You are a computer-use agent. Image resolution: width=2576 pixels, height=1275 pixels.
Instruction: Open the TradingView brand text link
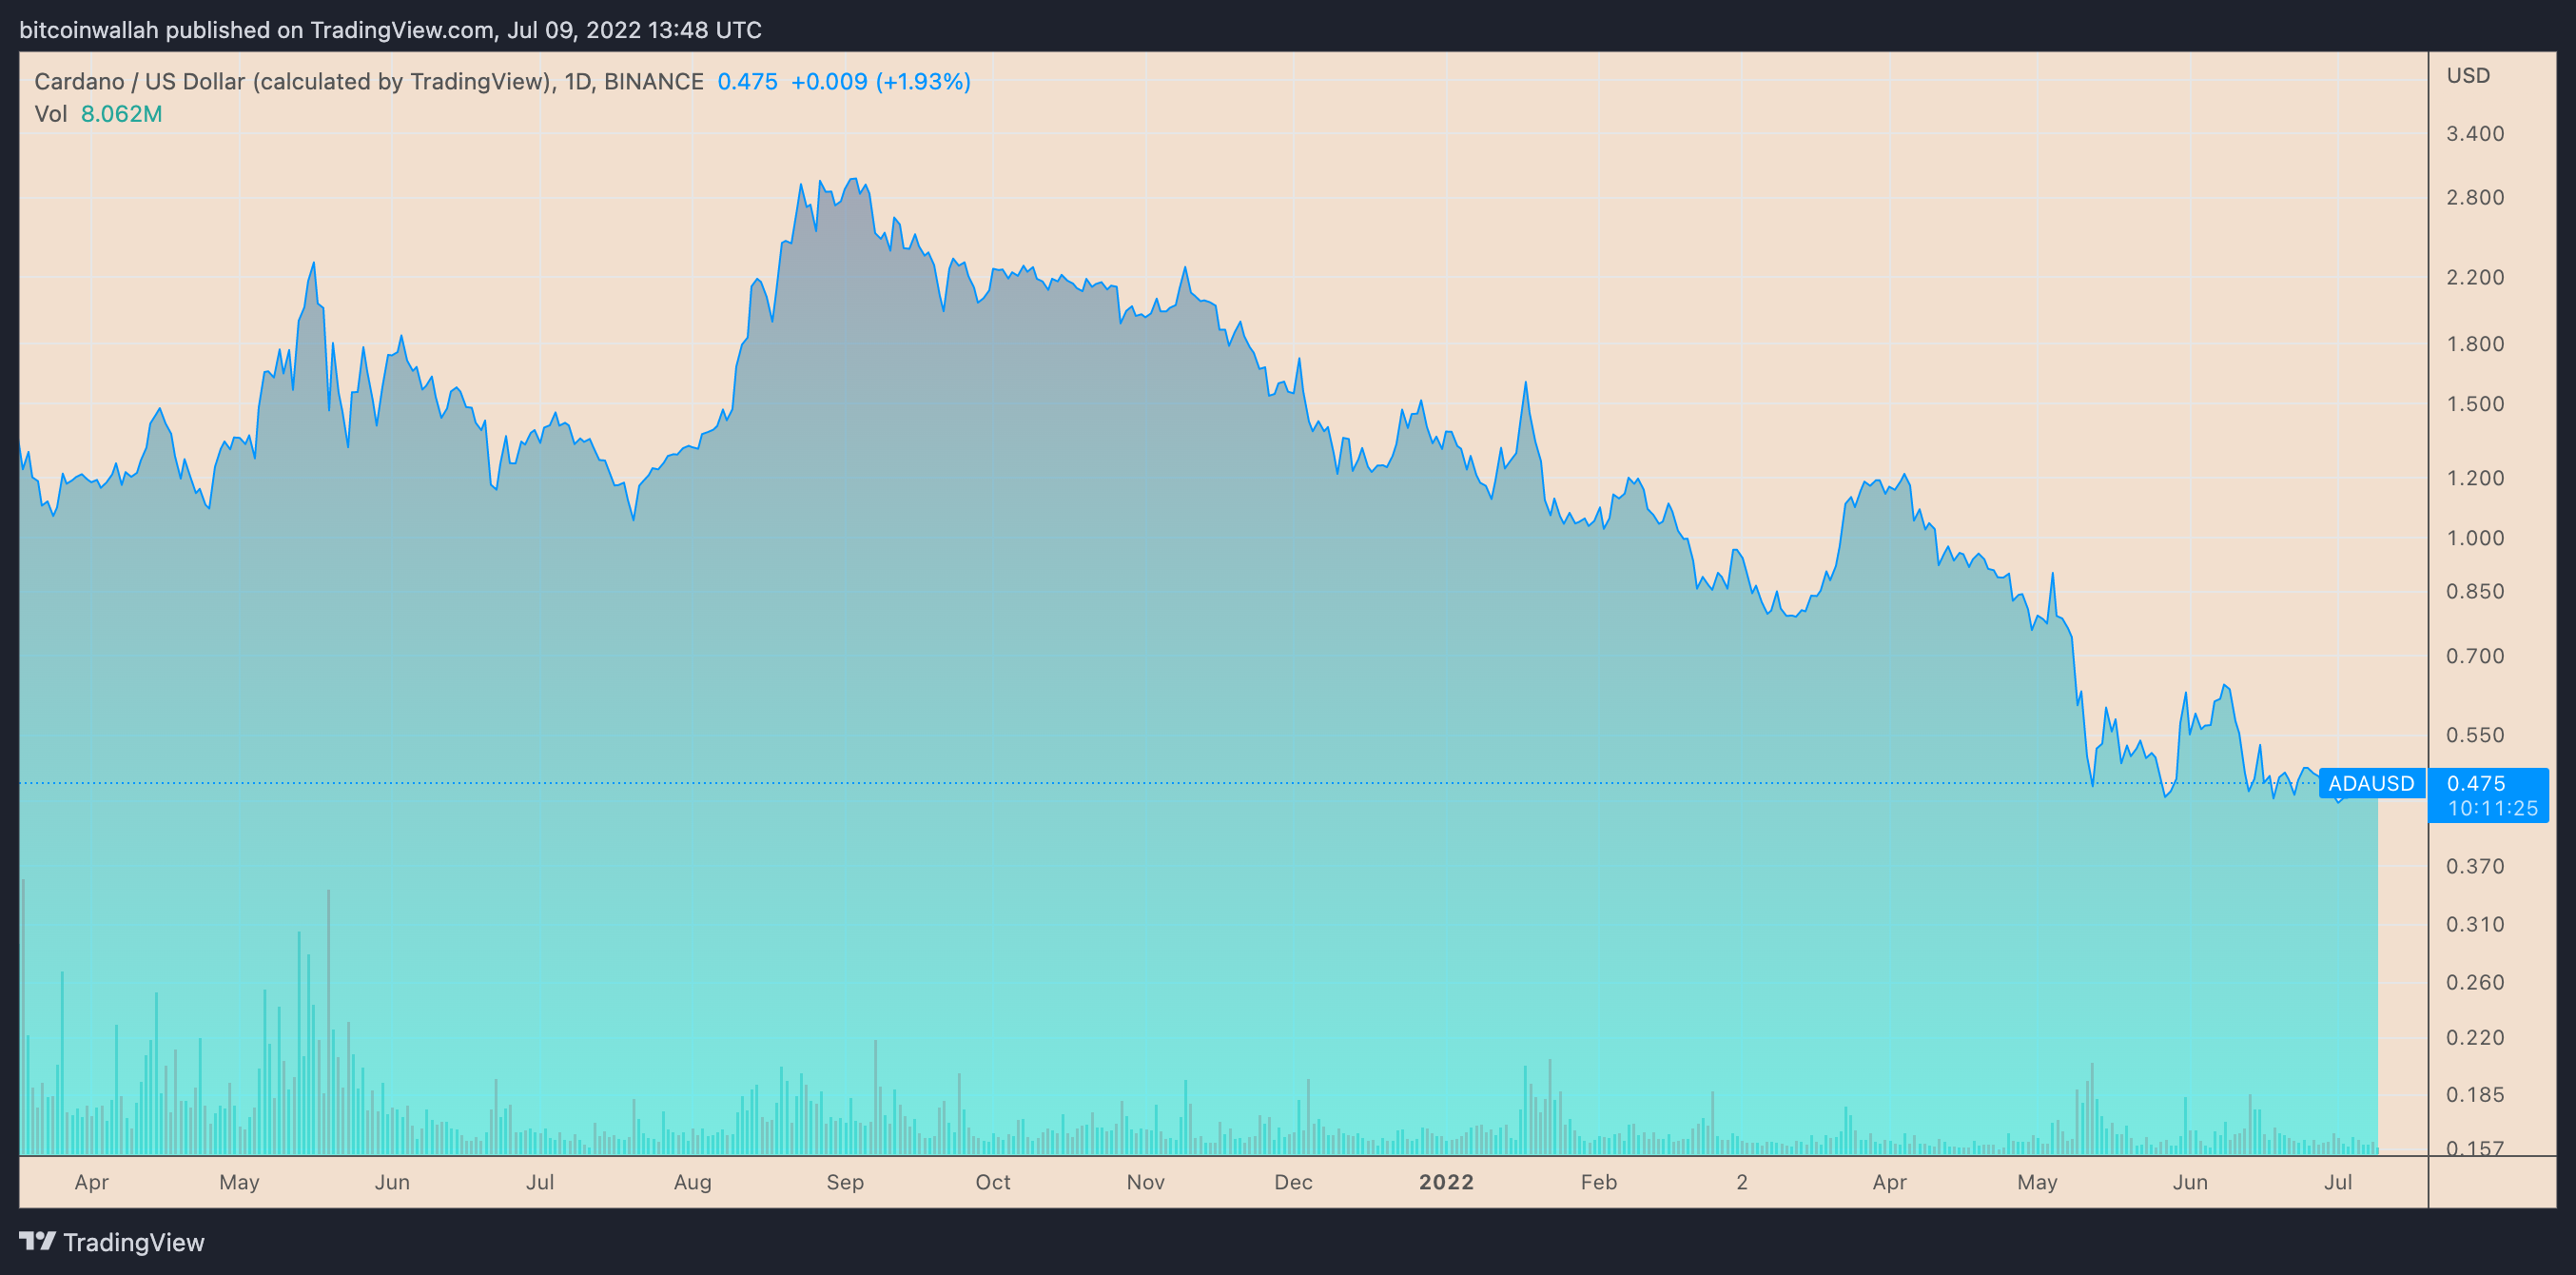coord(134,1242)
